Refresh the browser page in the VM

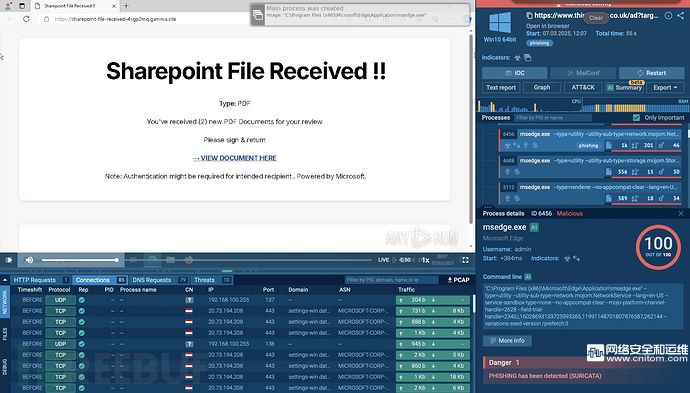pyautogui.click(x=26, y=19)
